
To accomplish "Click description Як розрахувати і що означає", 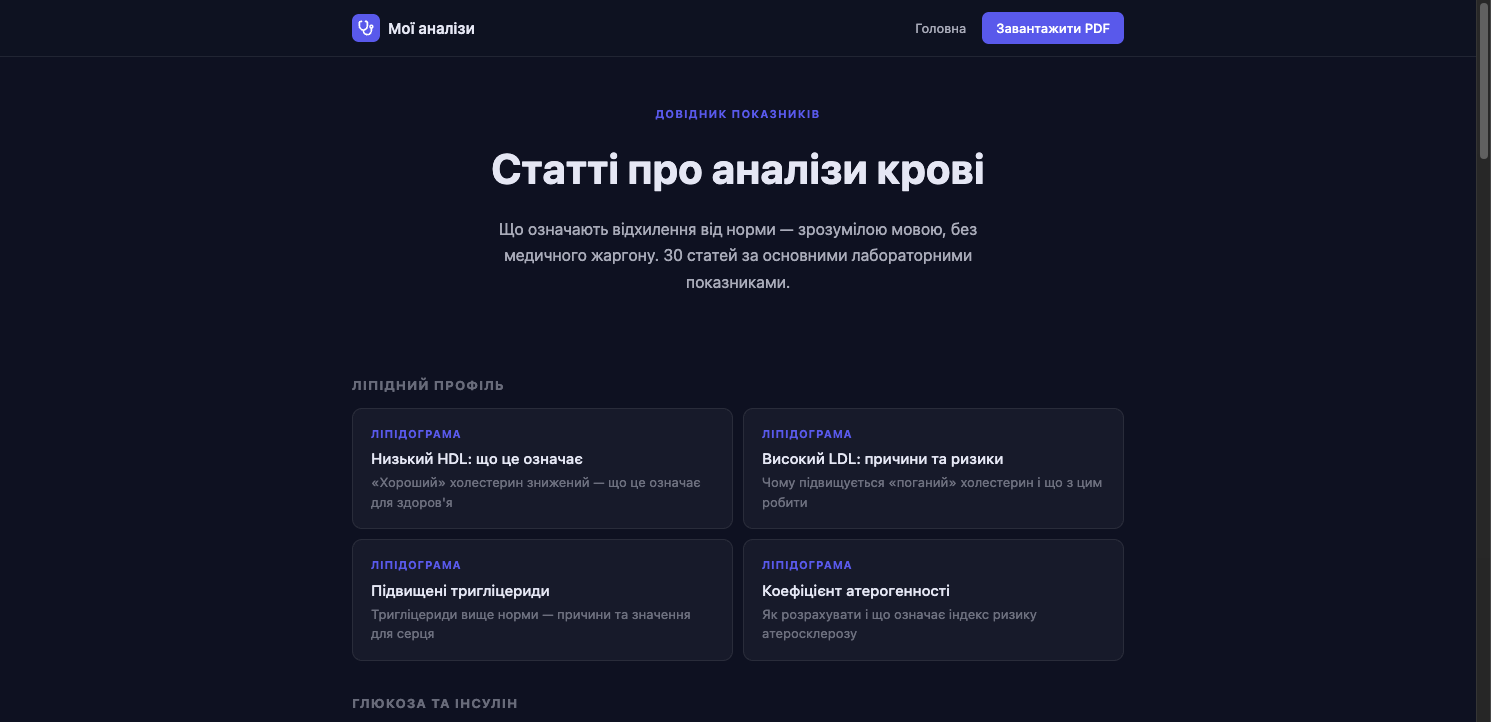I will (900, 624).
